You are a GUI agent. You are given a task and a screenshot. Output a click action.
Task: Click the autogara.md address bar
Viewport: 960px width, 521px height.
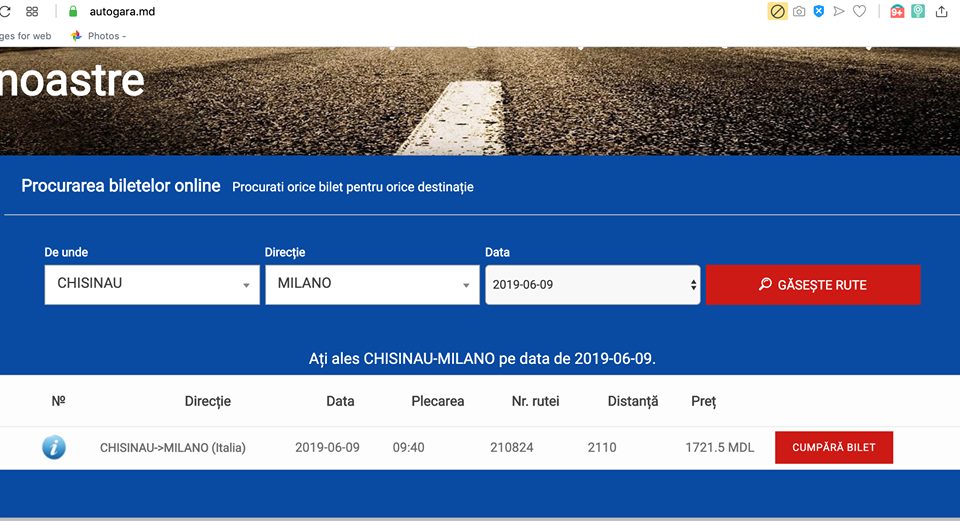point(122,11)
